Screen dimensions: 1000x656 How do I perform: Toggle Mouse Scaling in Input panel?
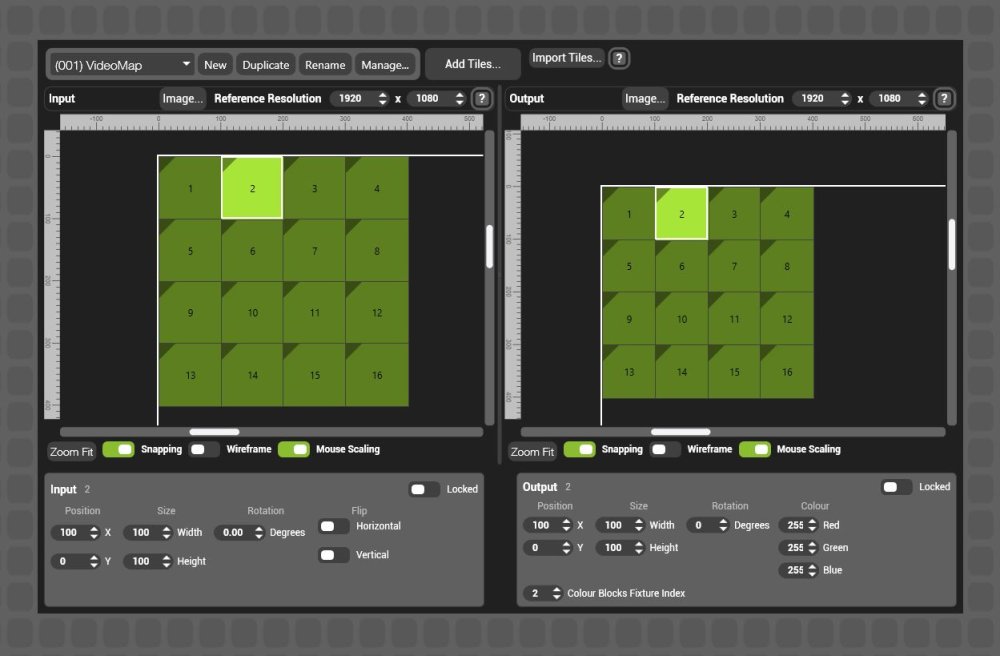pyautogui.click(x=293, y=449)
